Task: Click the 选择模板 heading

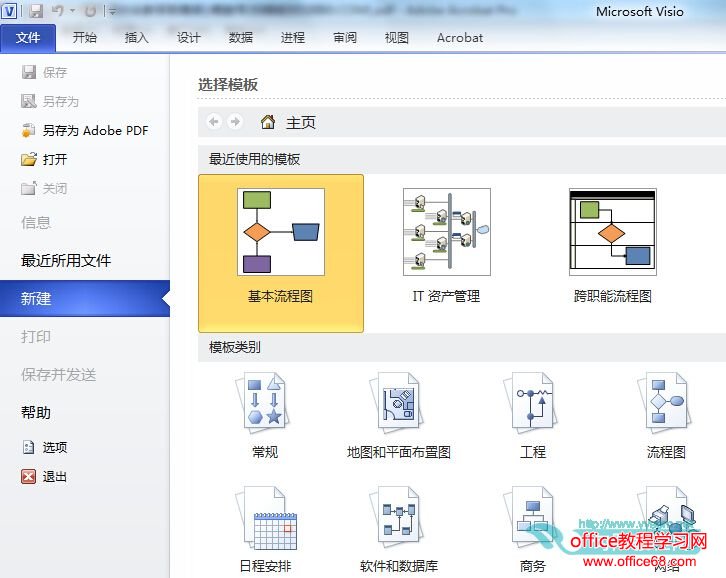Action: 228,85
